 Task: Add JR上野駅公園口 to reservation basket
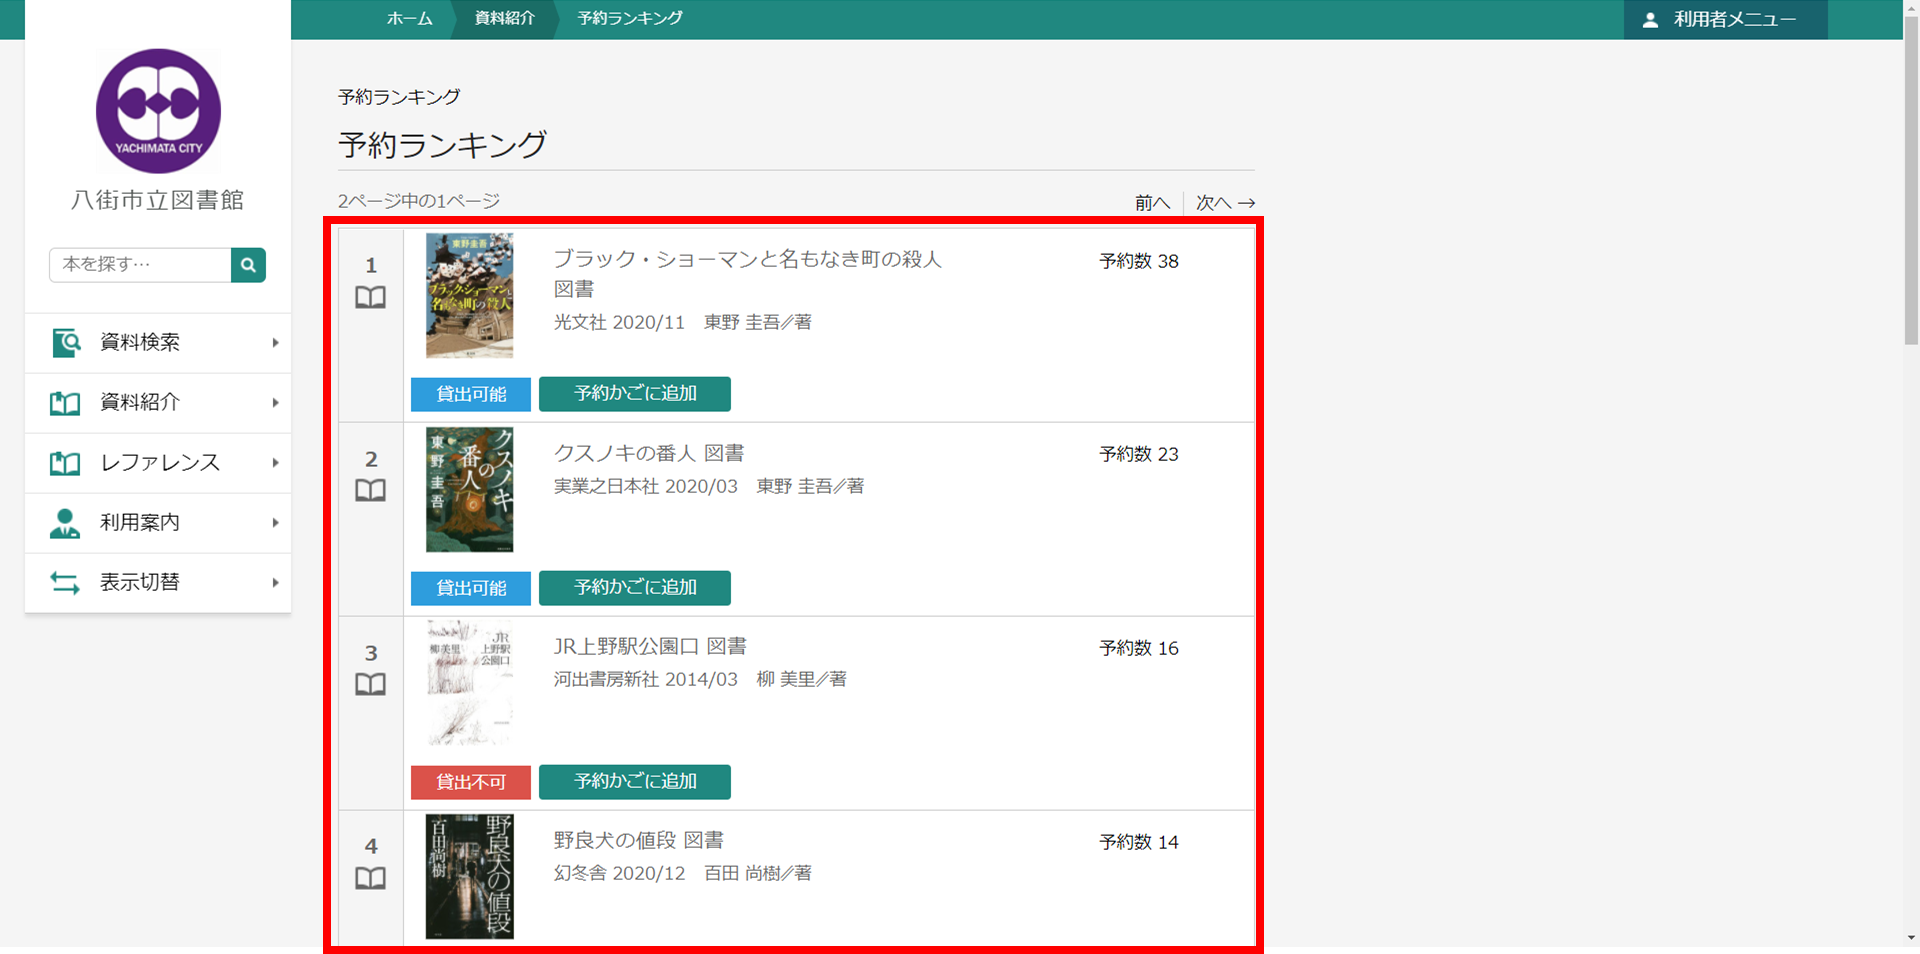click(635, 782)
